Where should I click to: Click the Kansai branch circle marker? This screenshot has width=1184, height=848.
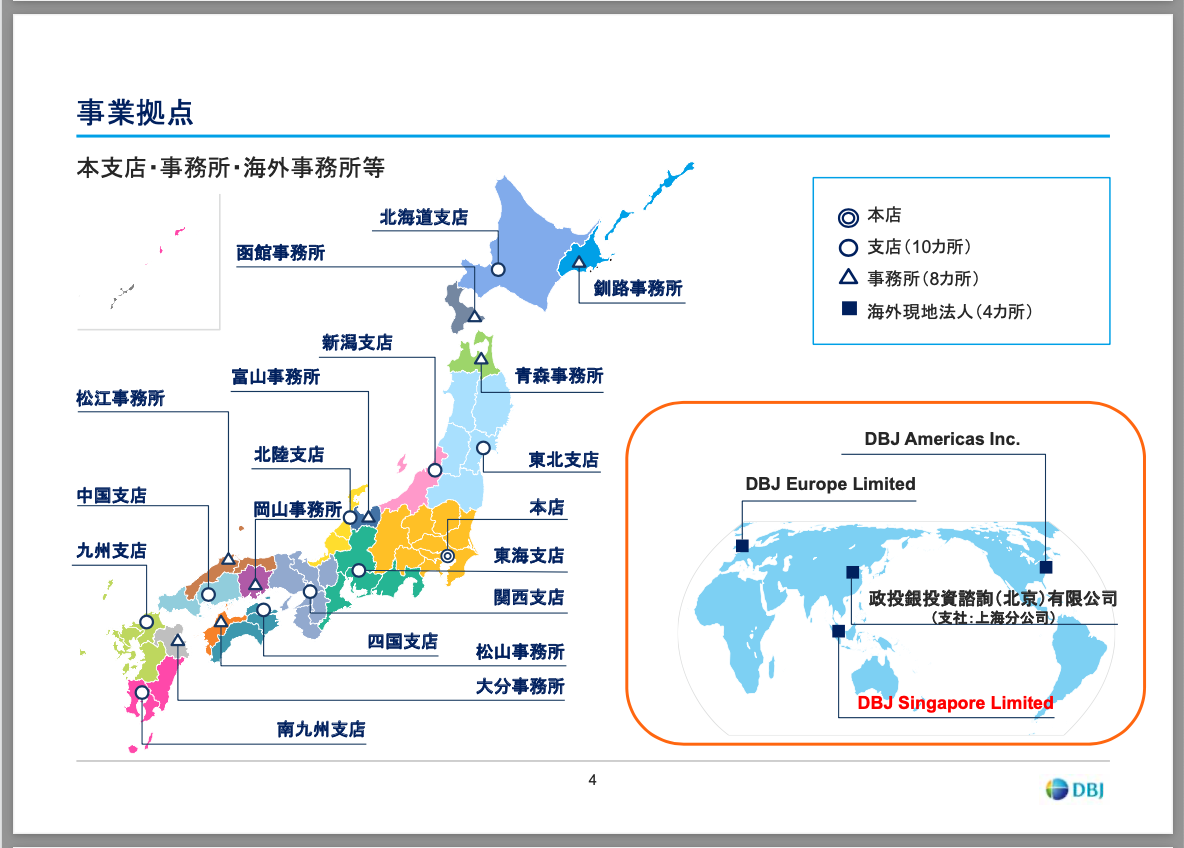click(310, 592)
